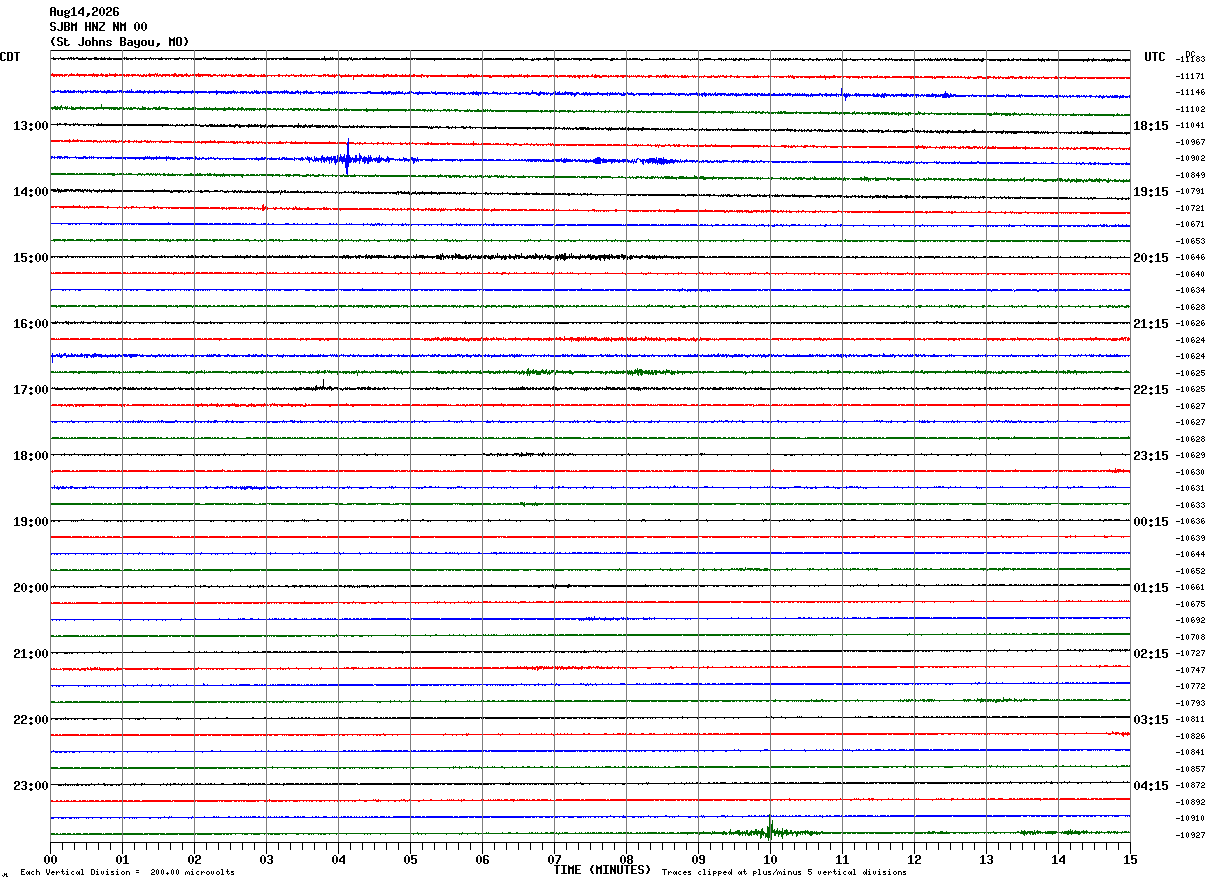
Task: Click the 04:15 UTC time label
Action: point(1151,786)
